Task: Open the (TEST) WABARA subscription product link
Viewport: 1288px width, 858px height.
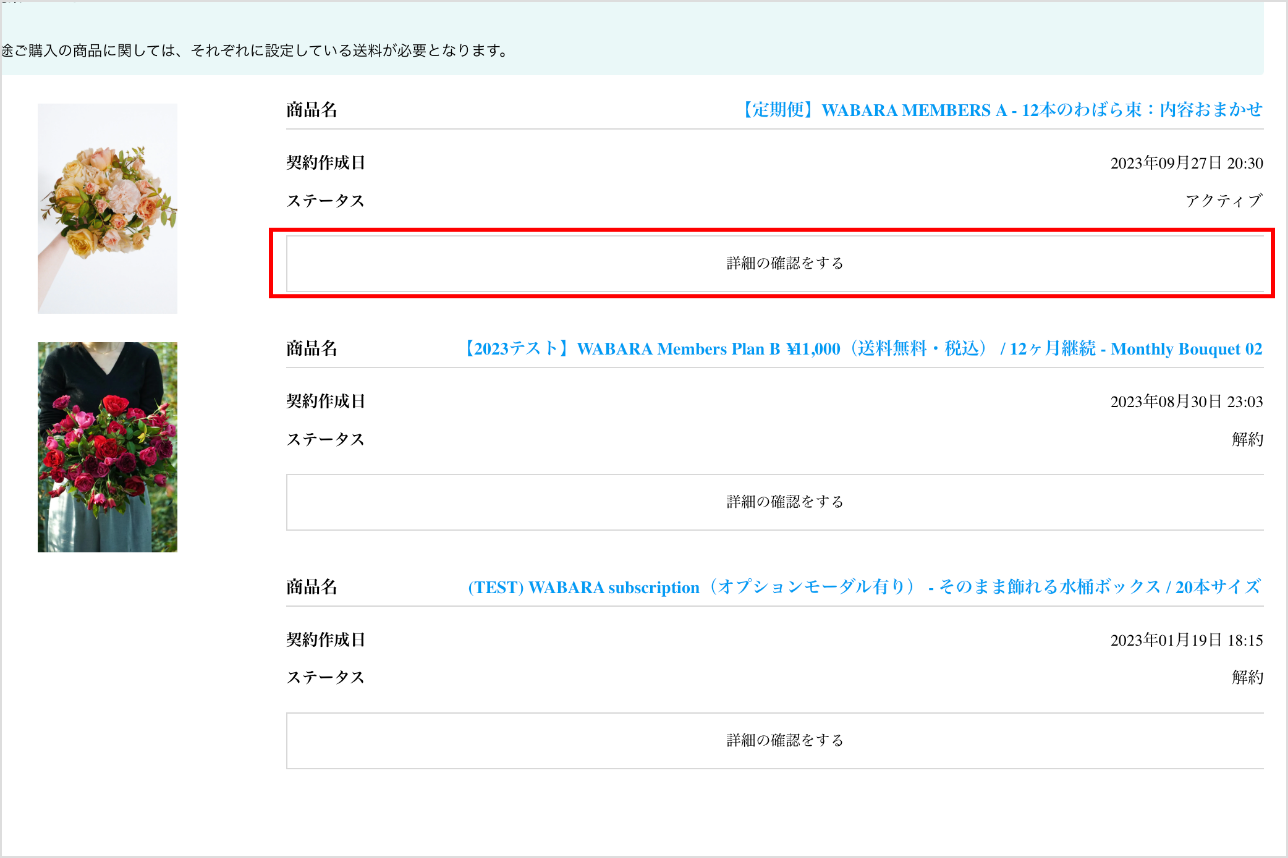Action: 864,588
